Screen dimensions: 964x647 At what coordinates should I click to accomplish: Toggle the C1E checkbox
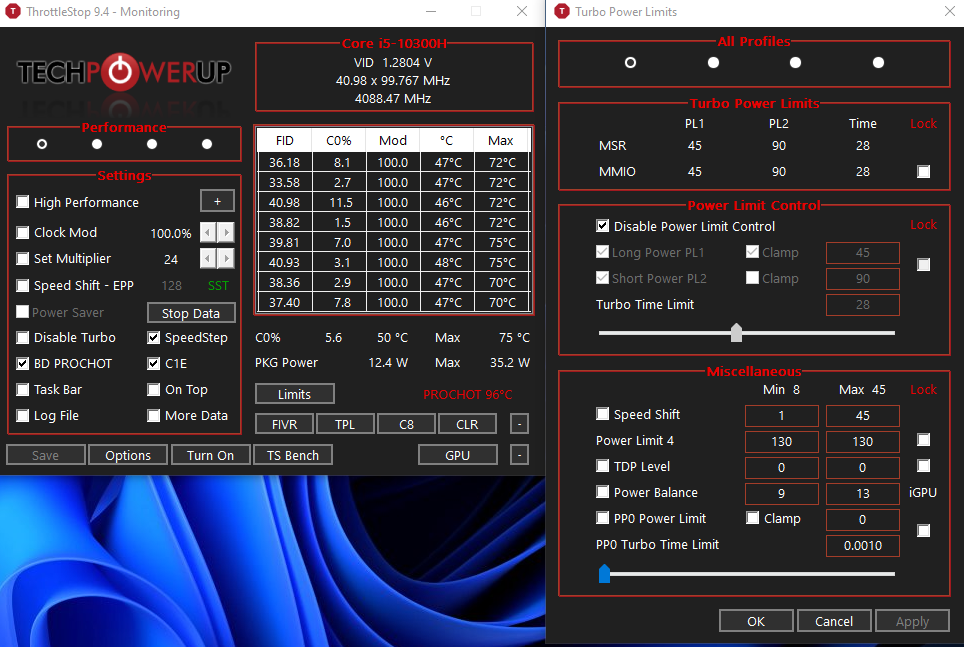click(x=154, y=363)
